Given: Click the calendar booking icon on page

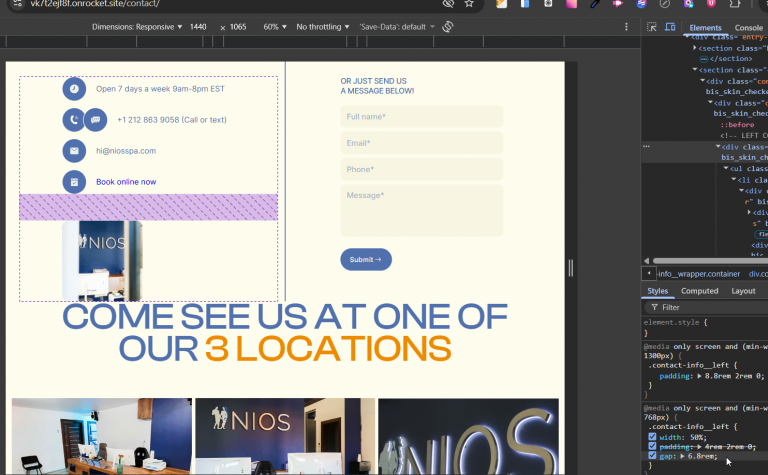Looking at the screenshot, I should 74,182.
